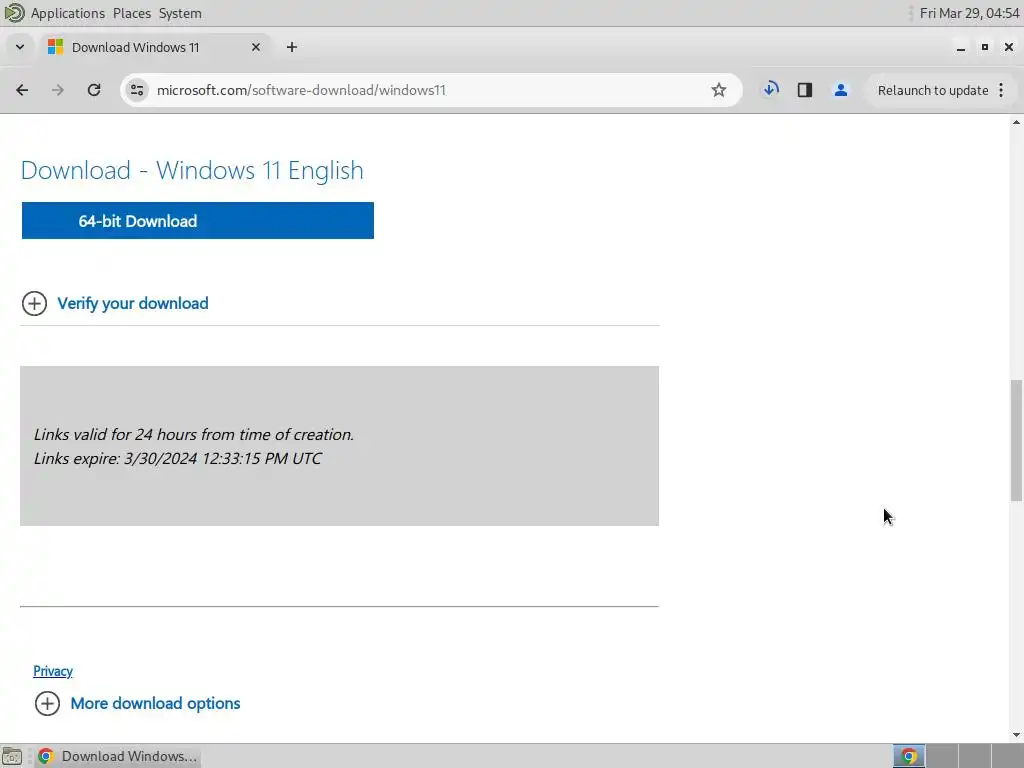This screenshot has width=1024, height=768.
Task: Click the scrollbar up arrow
Action: tap(1016, 122)
